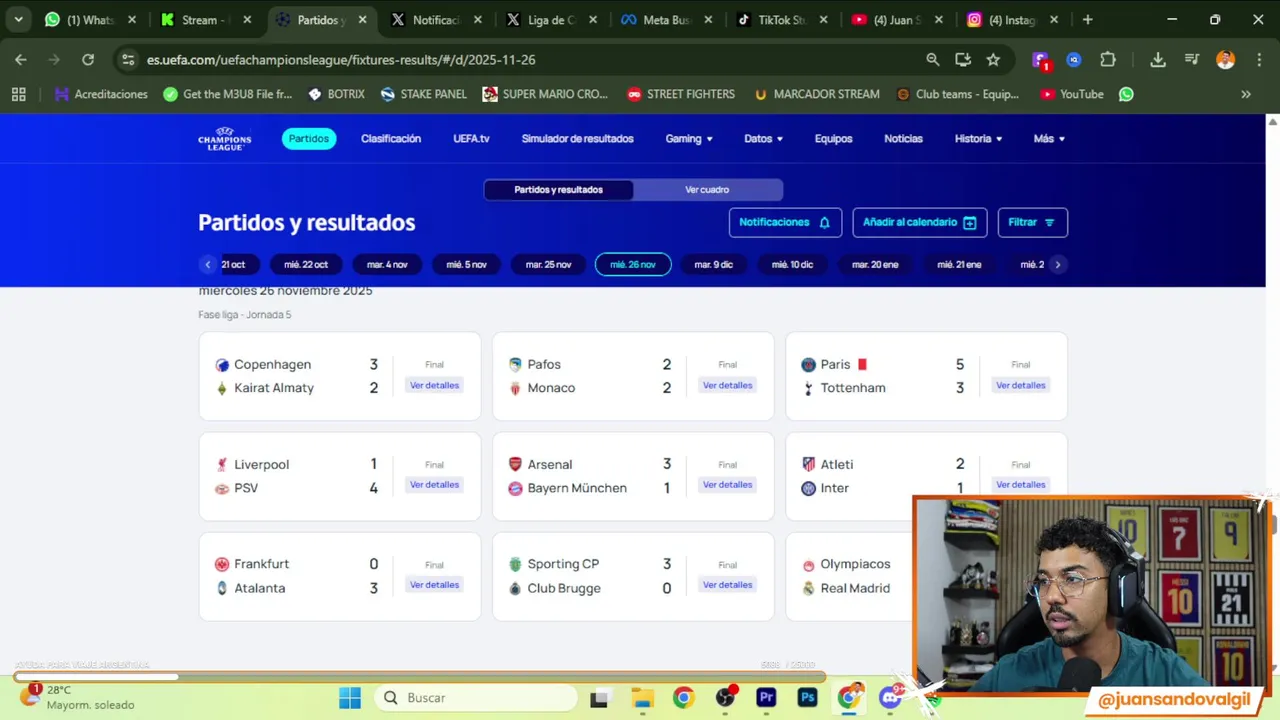Open the YouTube bookmark

[x=1071, y=94]
